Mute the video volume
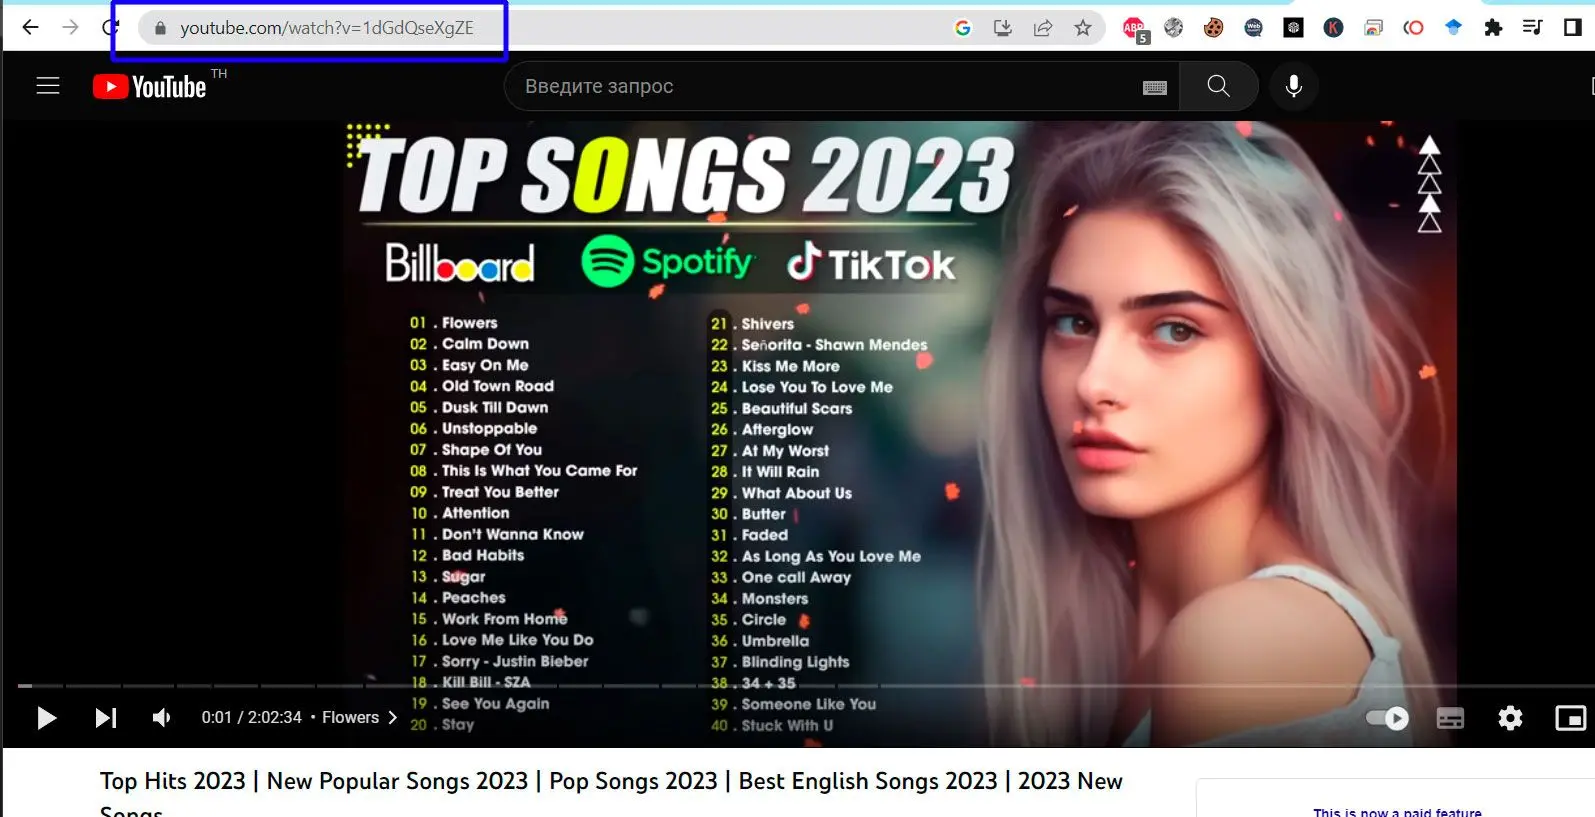The width and height of the screenshot is (1595, 817). (161, 718)
